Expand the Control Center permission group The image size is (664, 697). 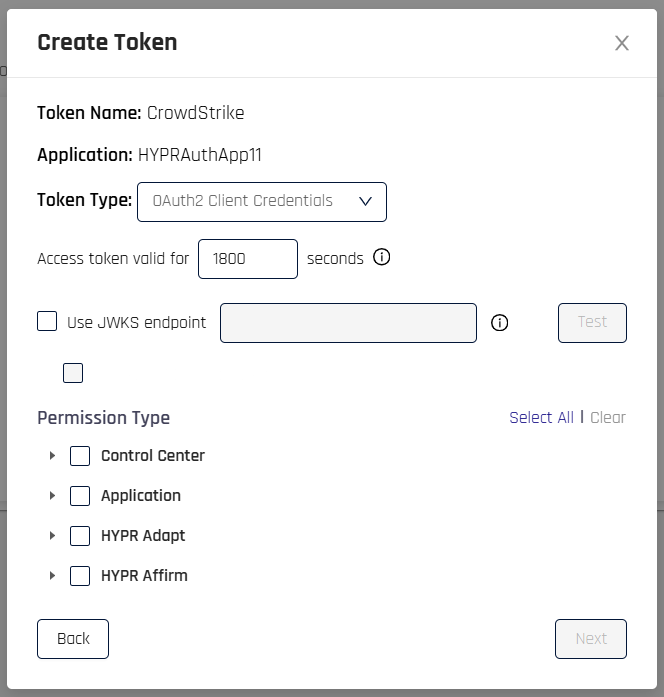(x=52, y=456)
